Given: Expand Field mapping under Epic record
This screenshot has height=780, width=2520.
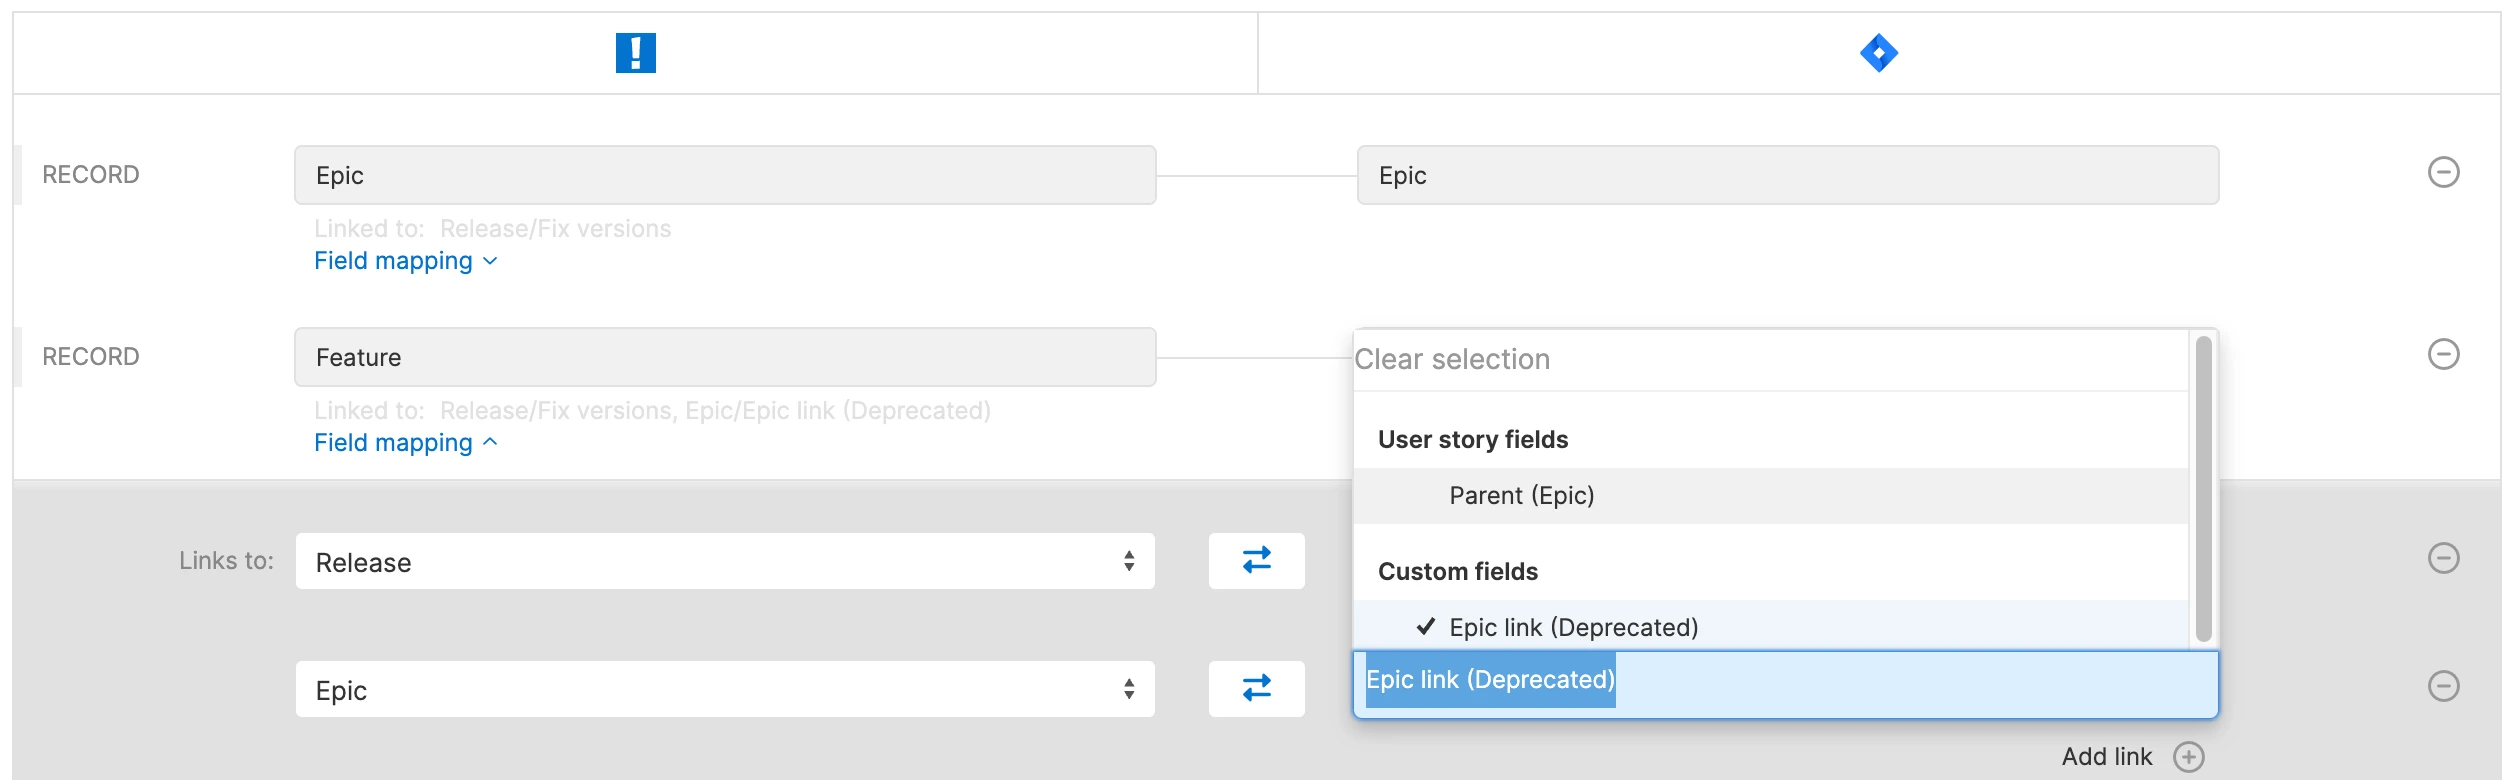Looking at the screenshot, I should [x=405, y=261].
